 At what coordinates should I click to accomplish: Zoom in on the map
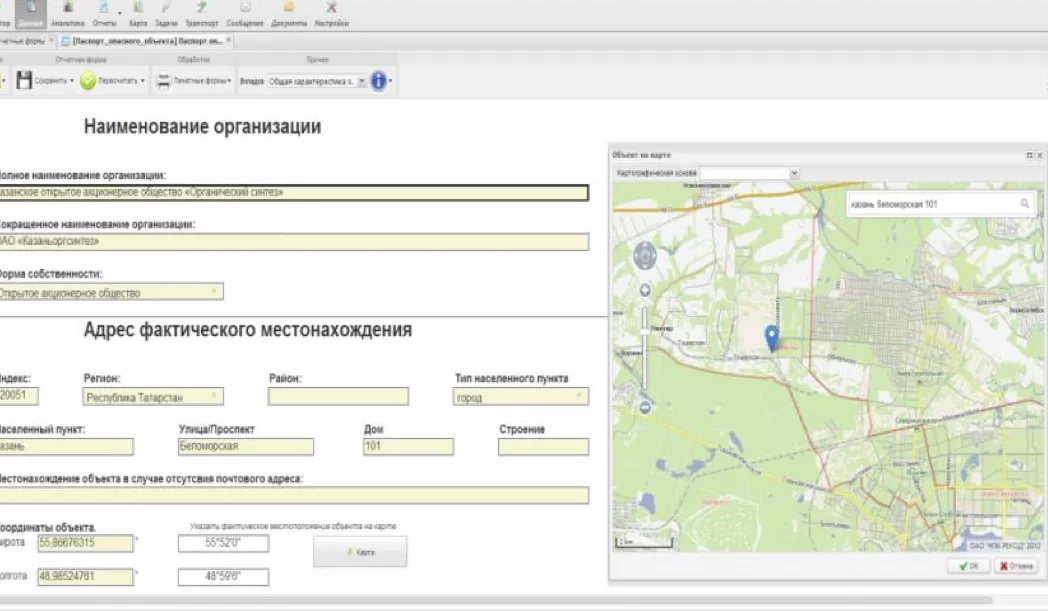pyautogui.click(x=645, y=290)
